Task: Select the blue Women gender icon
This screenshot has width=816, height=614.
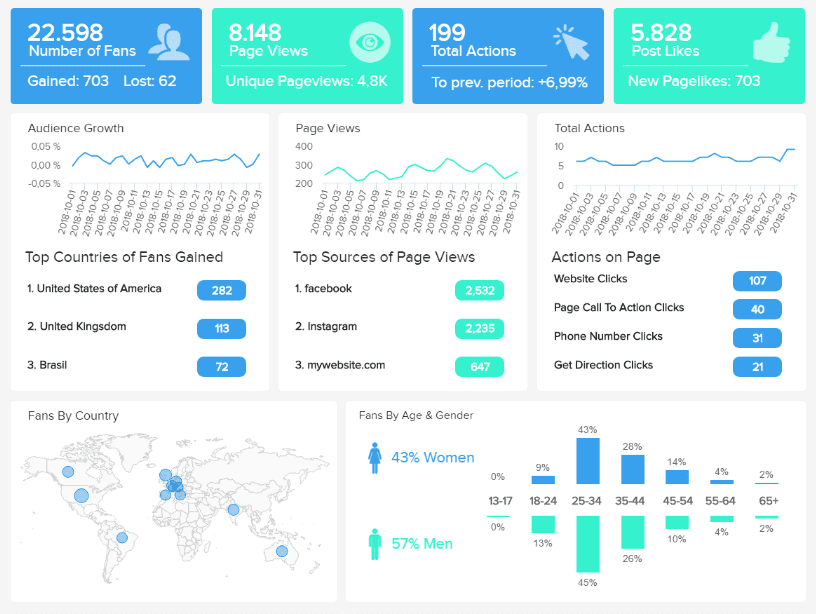Action: [x=375, y=457]
